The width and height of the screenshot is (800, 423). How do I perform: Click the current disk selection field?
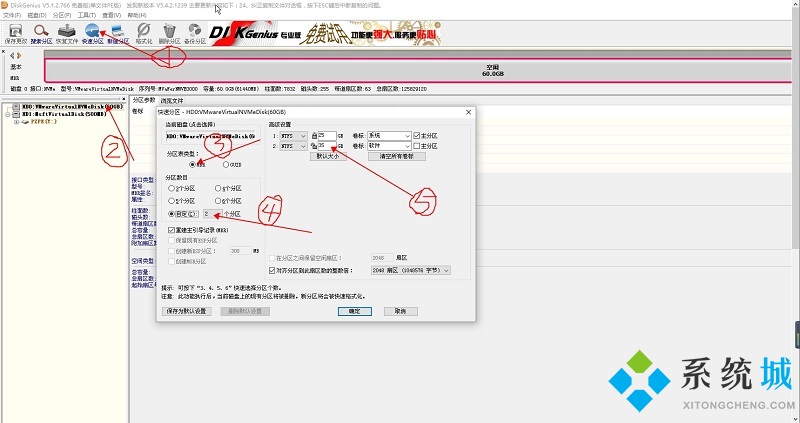pos(213,136)
